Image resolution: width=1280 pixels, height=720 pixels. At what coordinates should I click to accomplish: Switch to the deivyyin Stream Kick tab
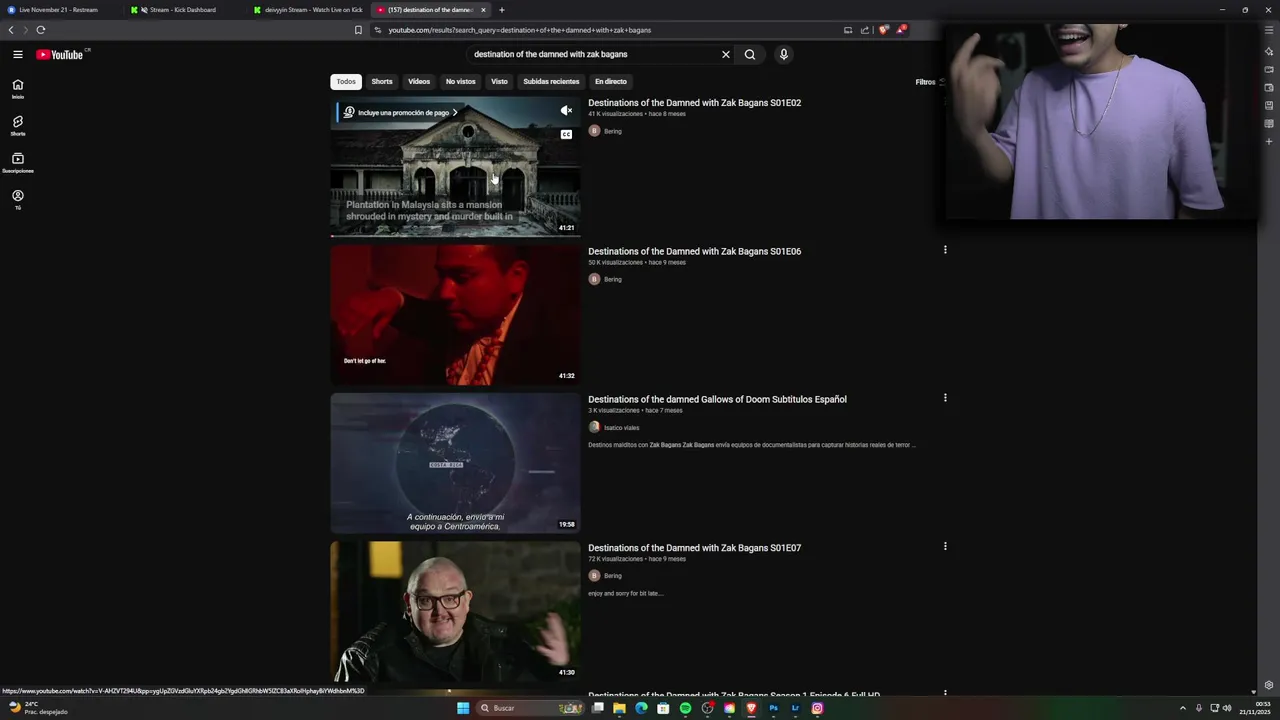(x=308, y=10)
